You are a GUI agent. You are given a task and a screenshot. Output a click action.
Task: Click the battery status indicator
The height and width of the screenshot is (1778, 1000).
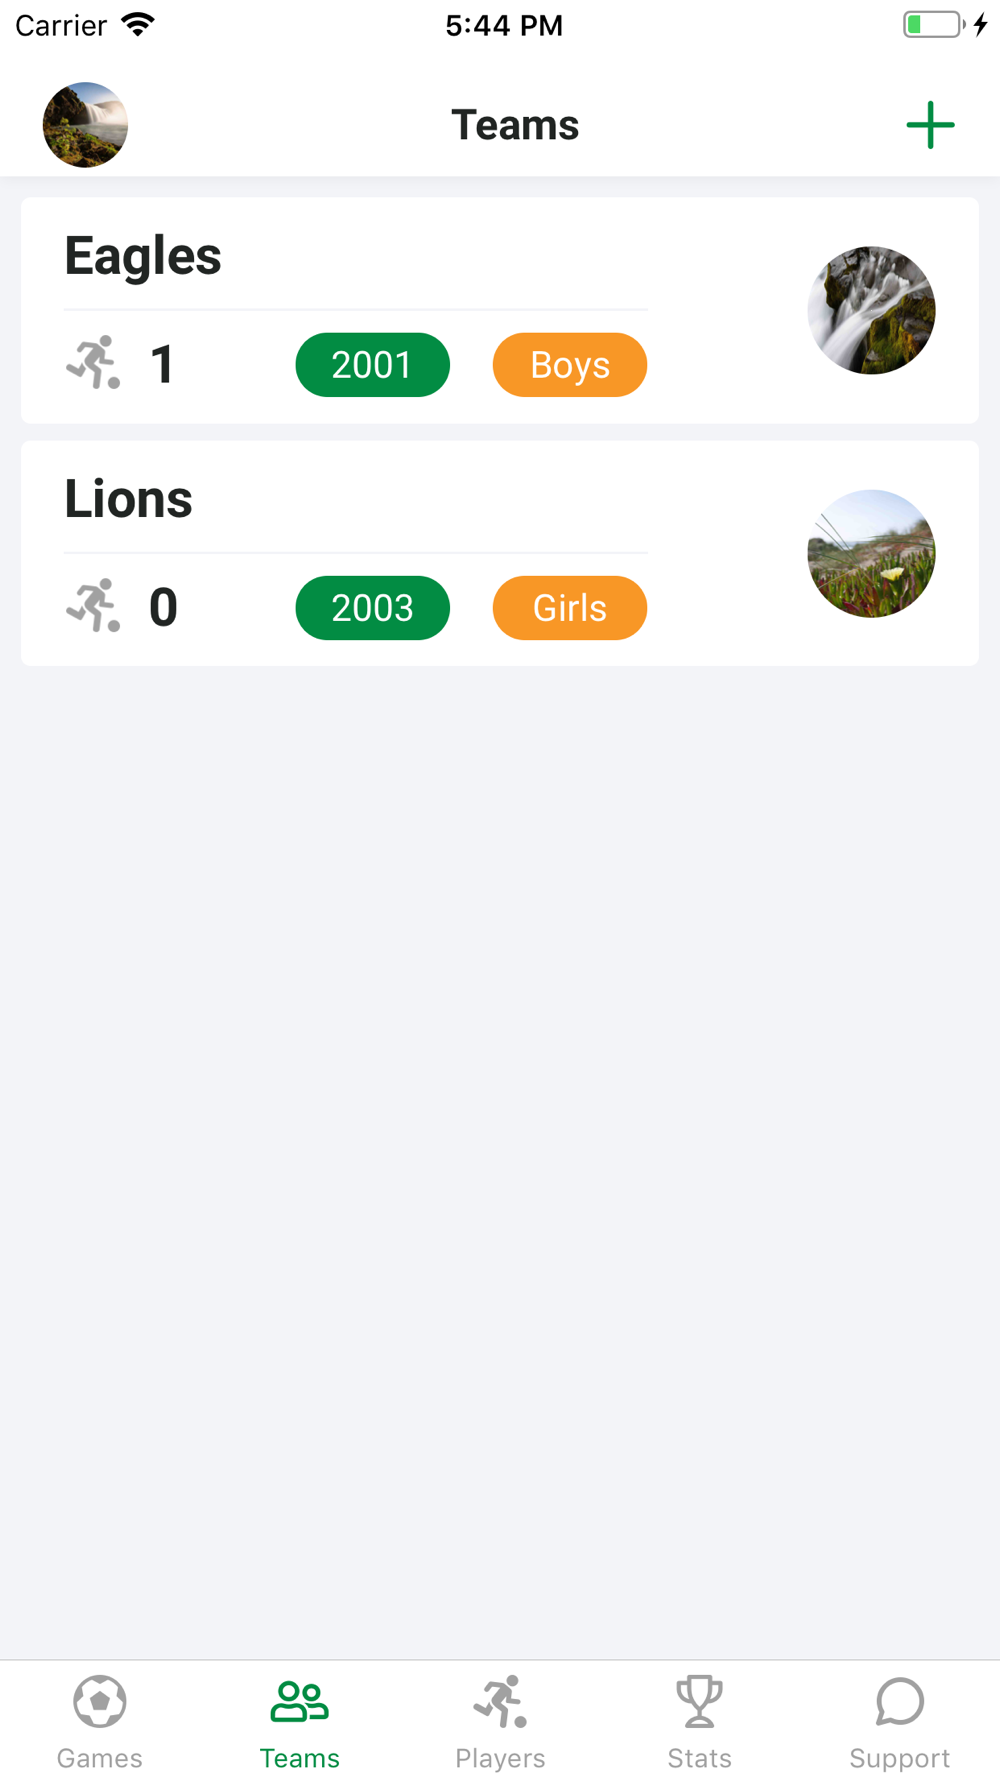click(x=935, y=25)
